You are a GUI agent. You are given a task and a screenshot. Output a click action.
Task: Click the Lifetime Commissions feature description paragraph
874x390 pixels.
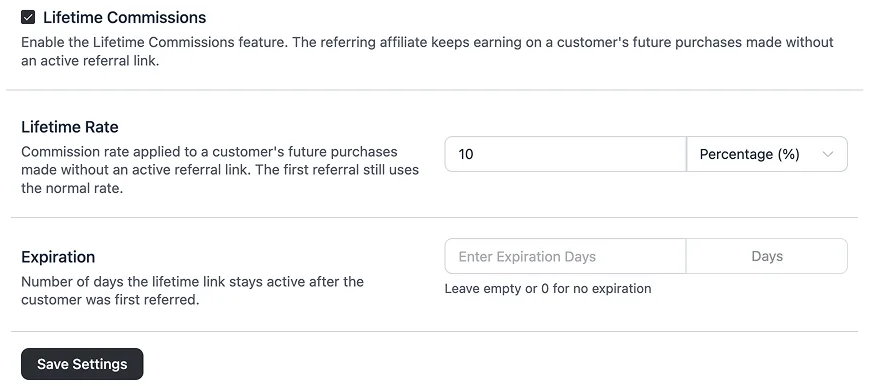pyautogui.click(x=428, y=51)
